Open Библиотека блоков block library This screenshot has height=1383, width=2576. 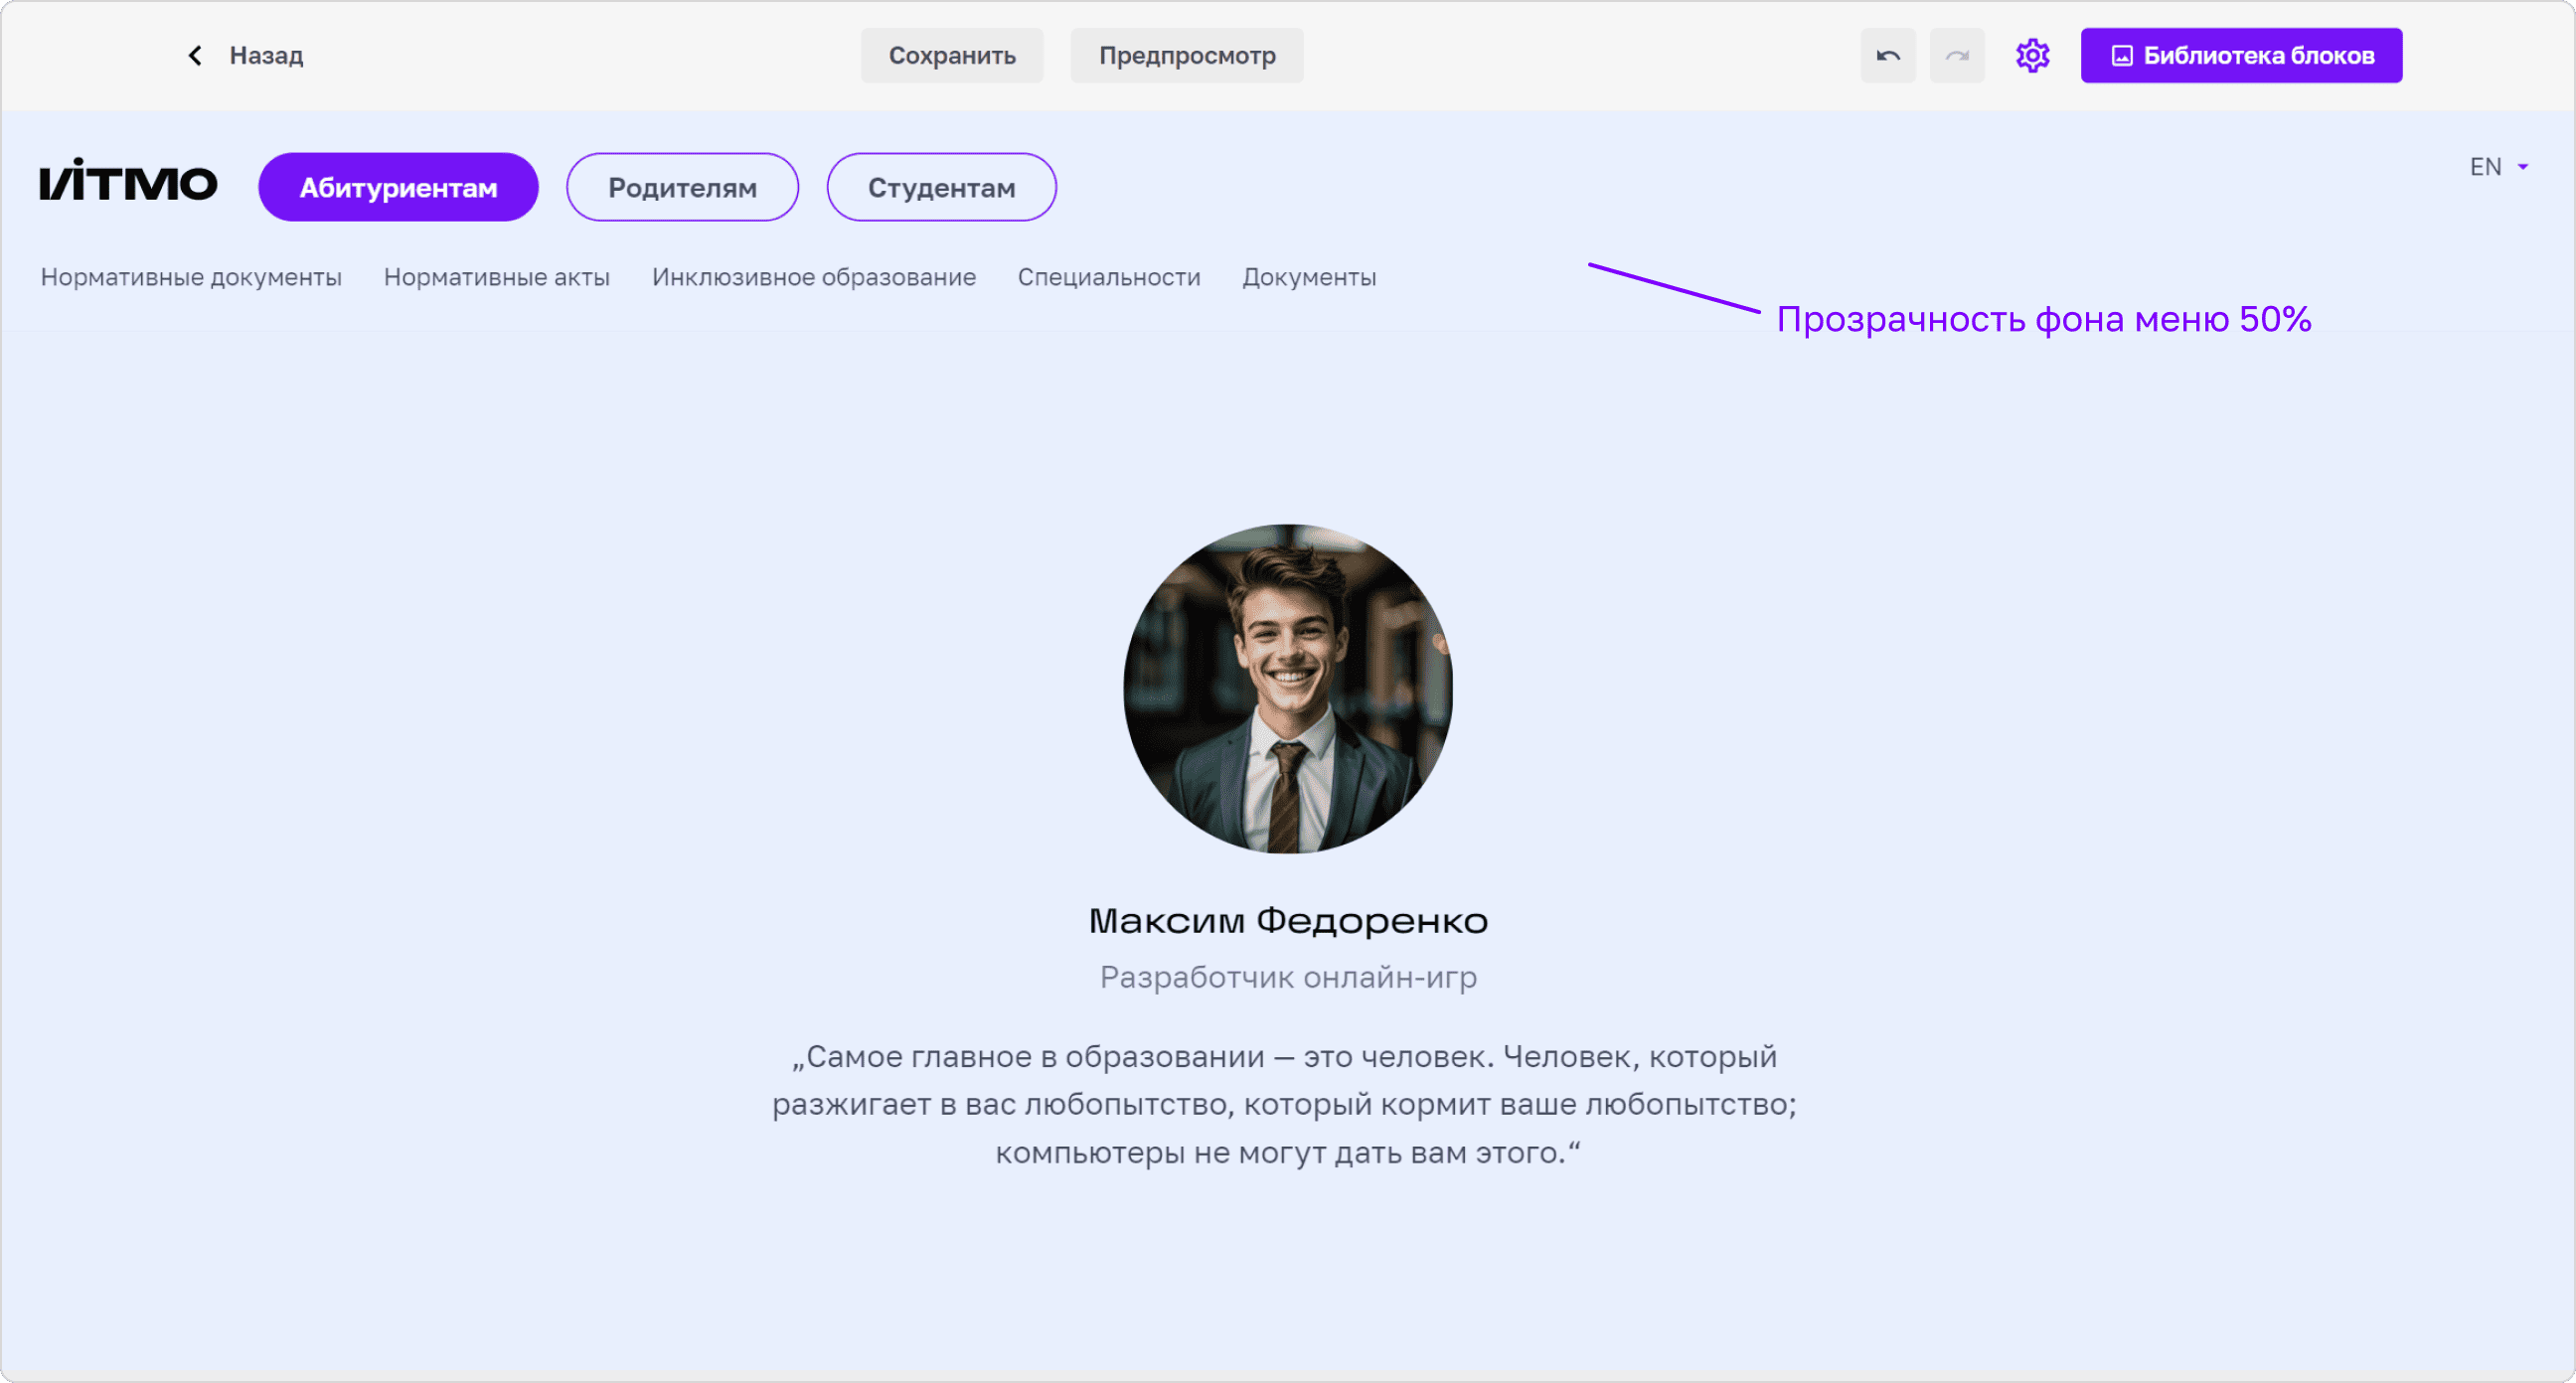click(2241, 56)
